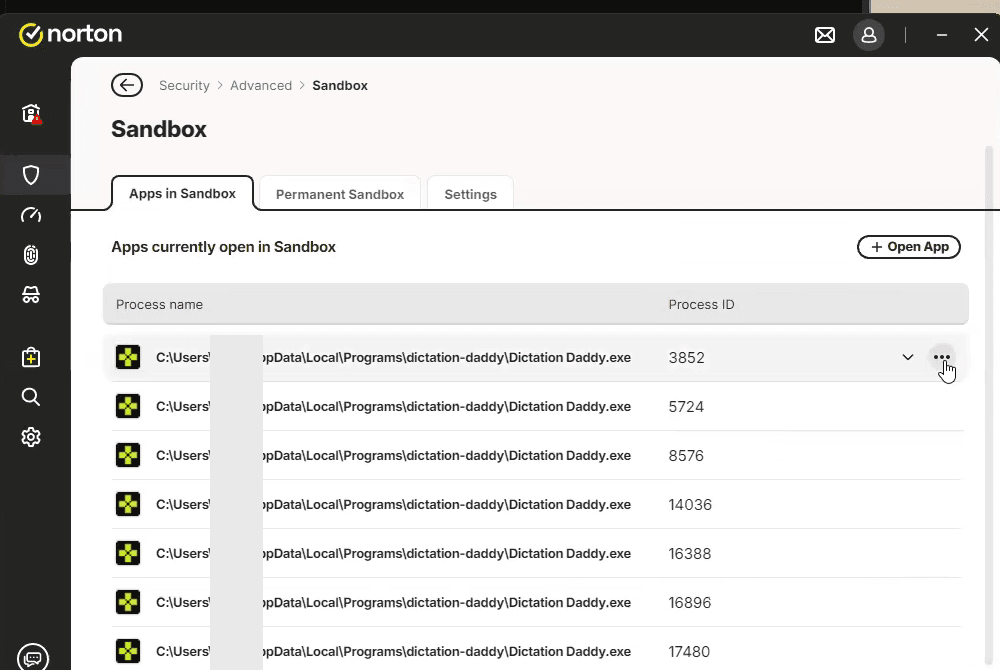Switch to the Permanent Sandbox tab

pos(340,194)
